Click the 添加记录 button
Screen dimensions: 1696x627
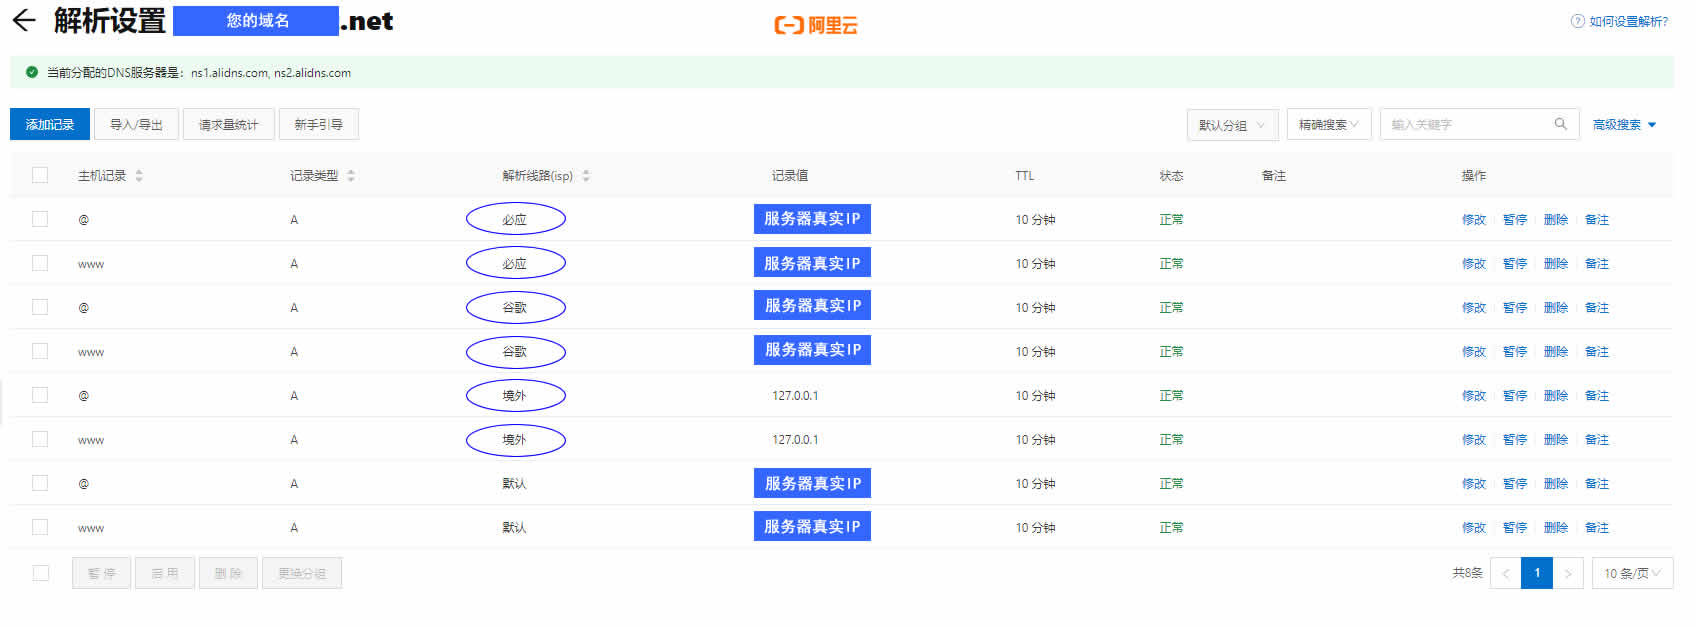tap(50, 125)
